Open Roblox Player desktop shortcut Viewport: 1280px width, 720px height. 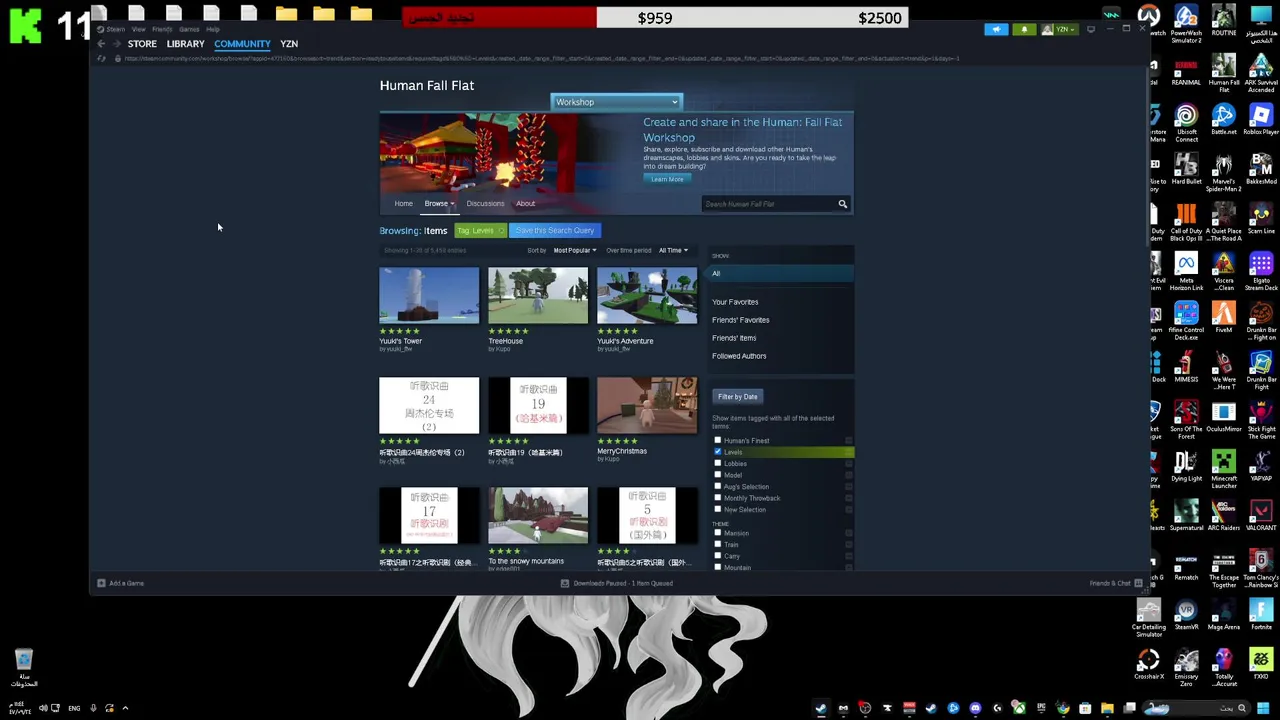pyautogui.click(x=1261, y=121)
